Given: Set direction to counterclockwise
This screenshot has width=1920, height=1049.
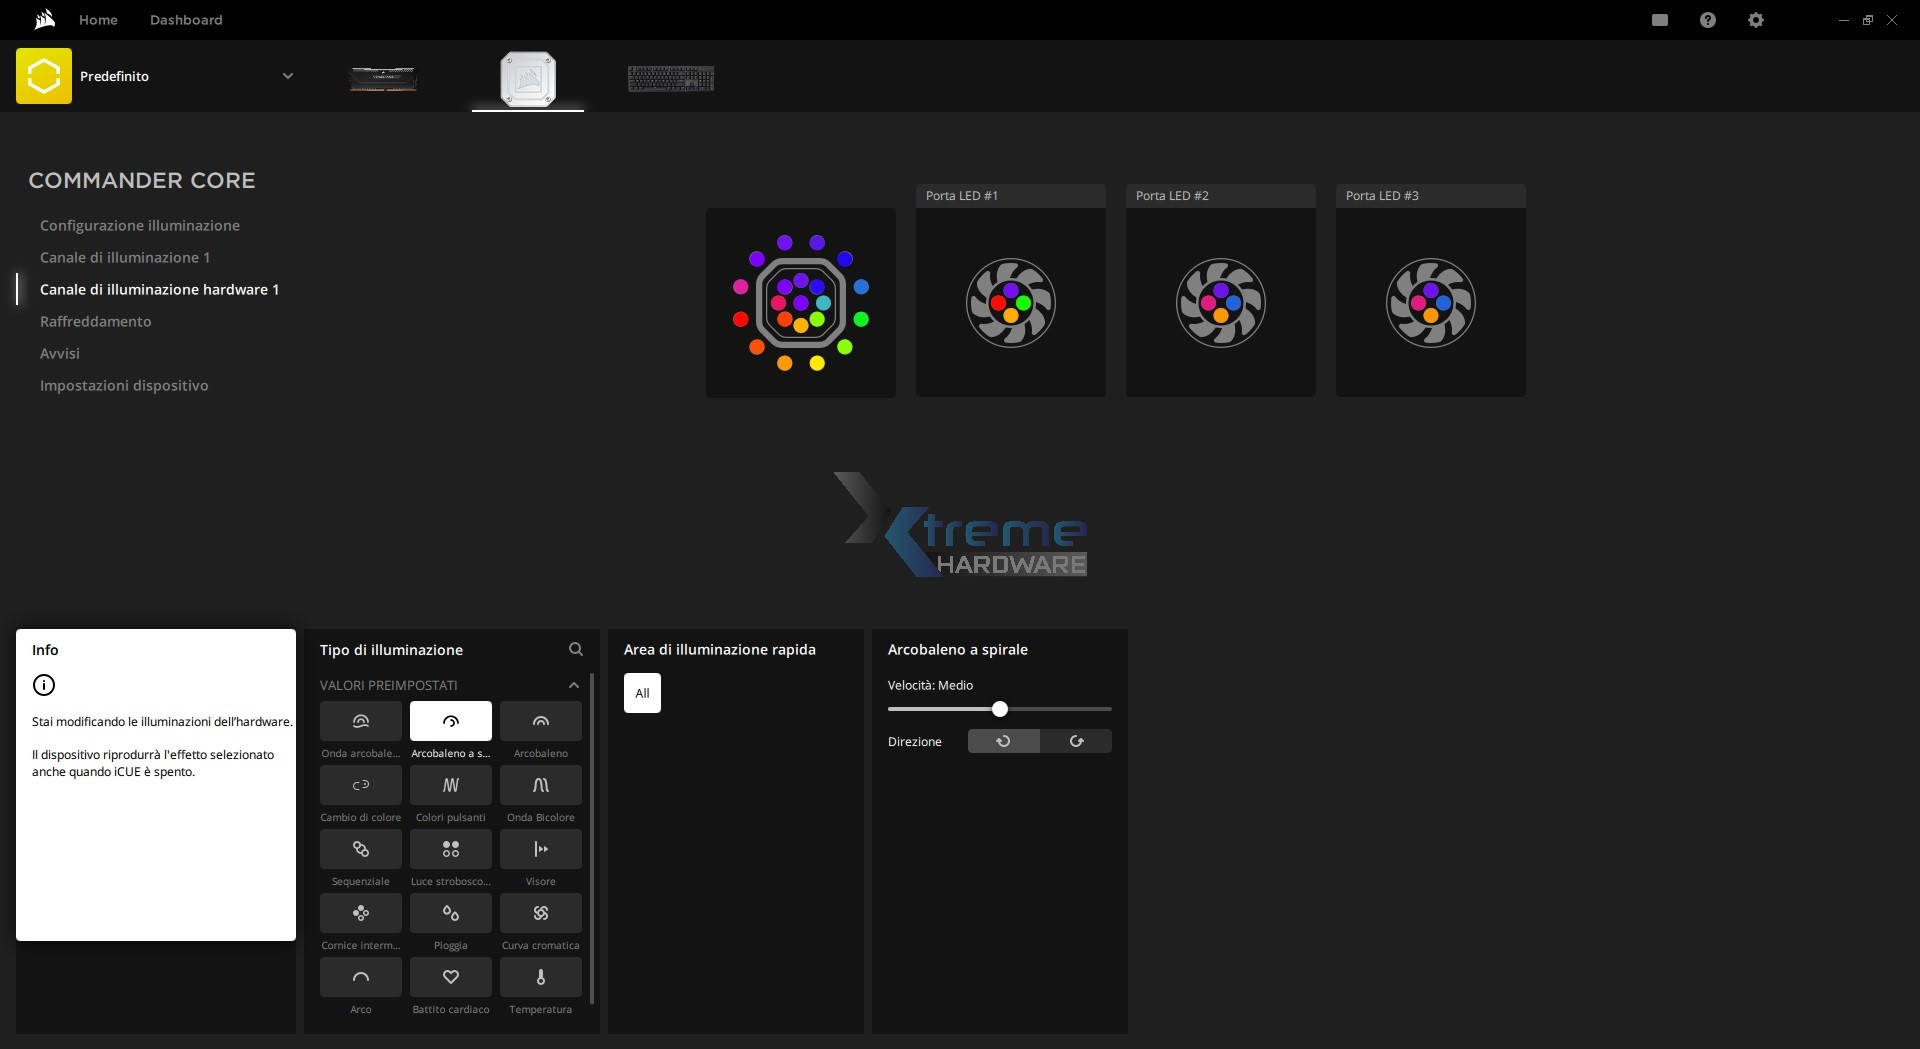Looking at the screenshot, I should tap(1003, 741).
